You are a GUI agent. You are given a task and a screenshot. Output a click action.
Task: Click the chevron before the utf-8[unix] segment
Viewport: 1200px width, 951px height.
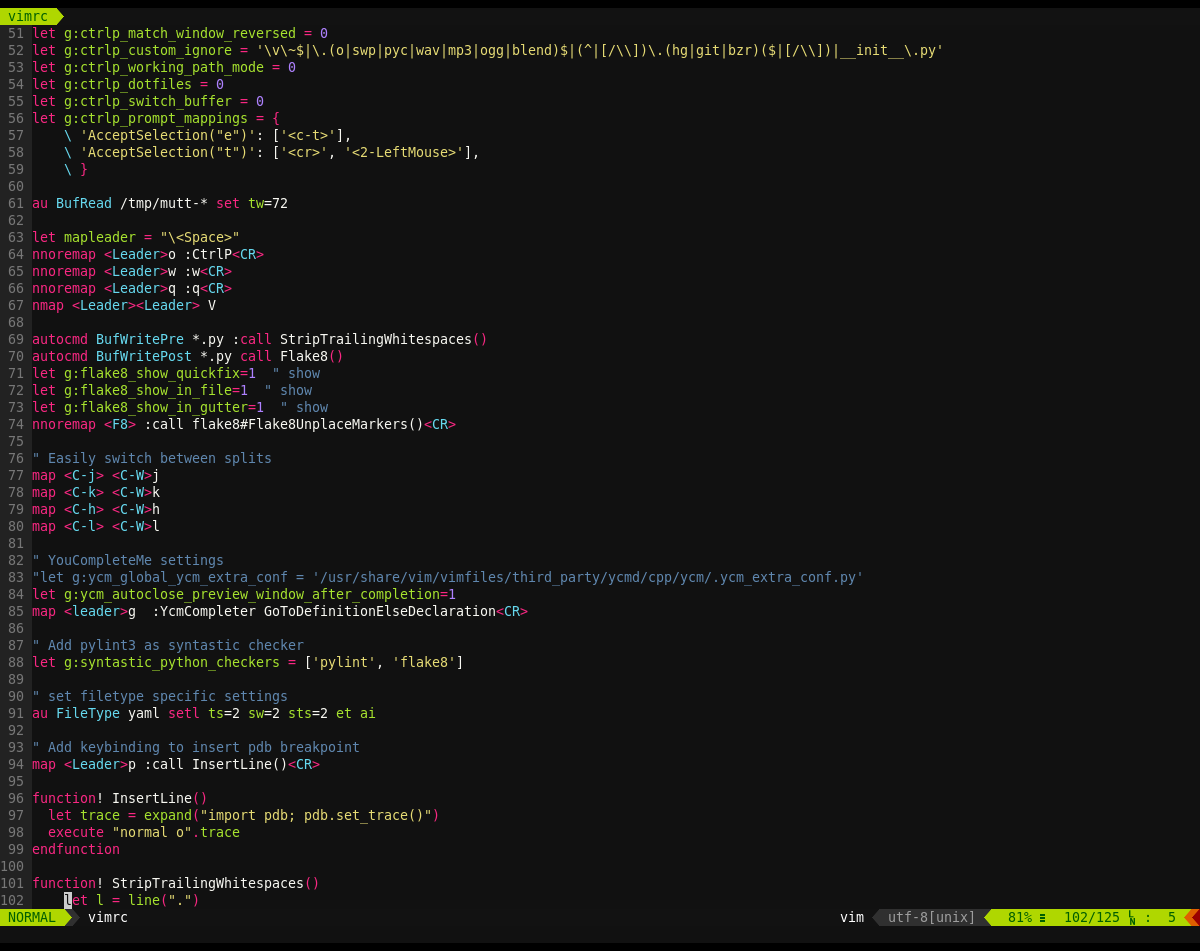(876, 917)
